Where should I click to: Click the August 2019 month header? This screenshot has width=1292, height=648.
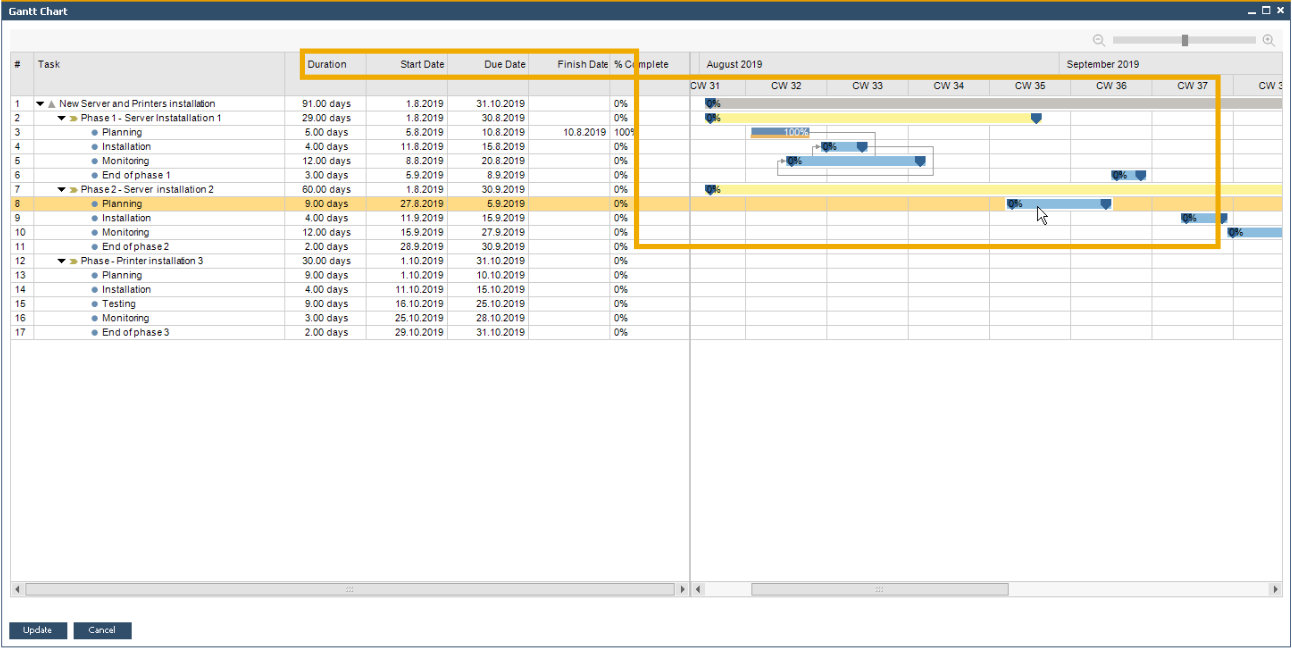tap(734, 64)
